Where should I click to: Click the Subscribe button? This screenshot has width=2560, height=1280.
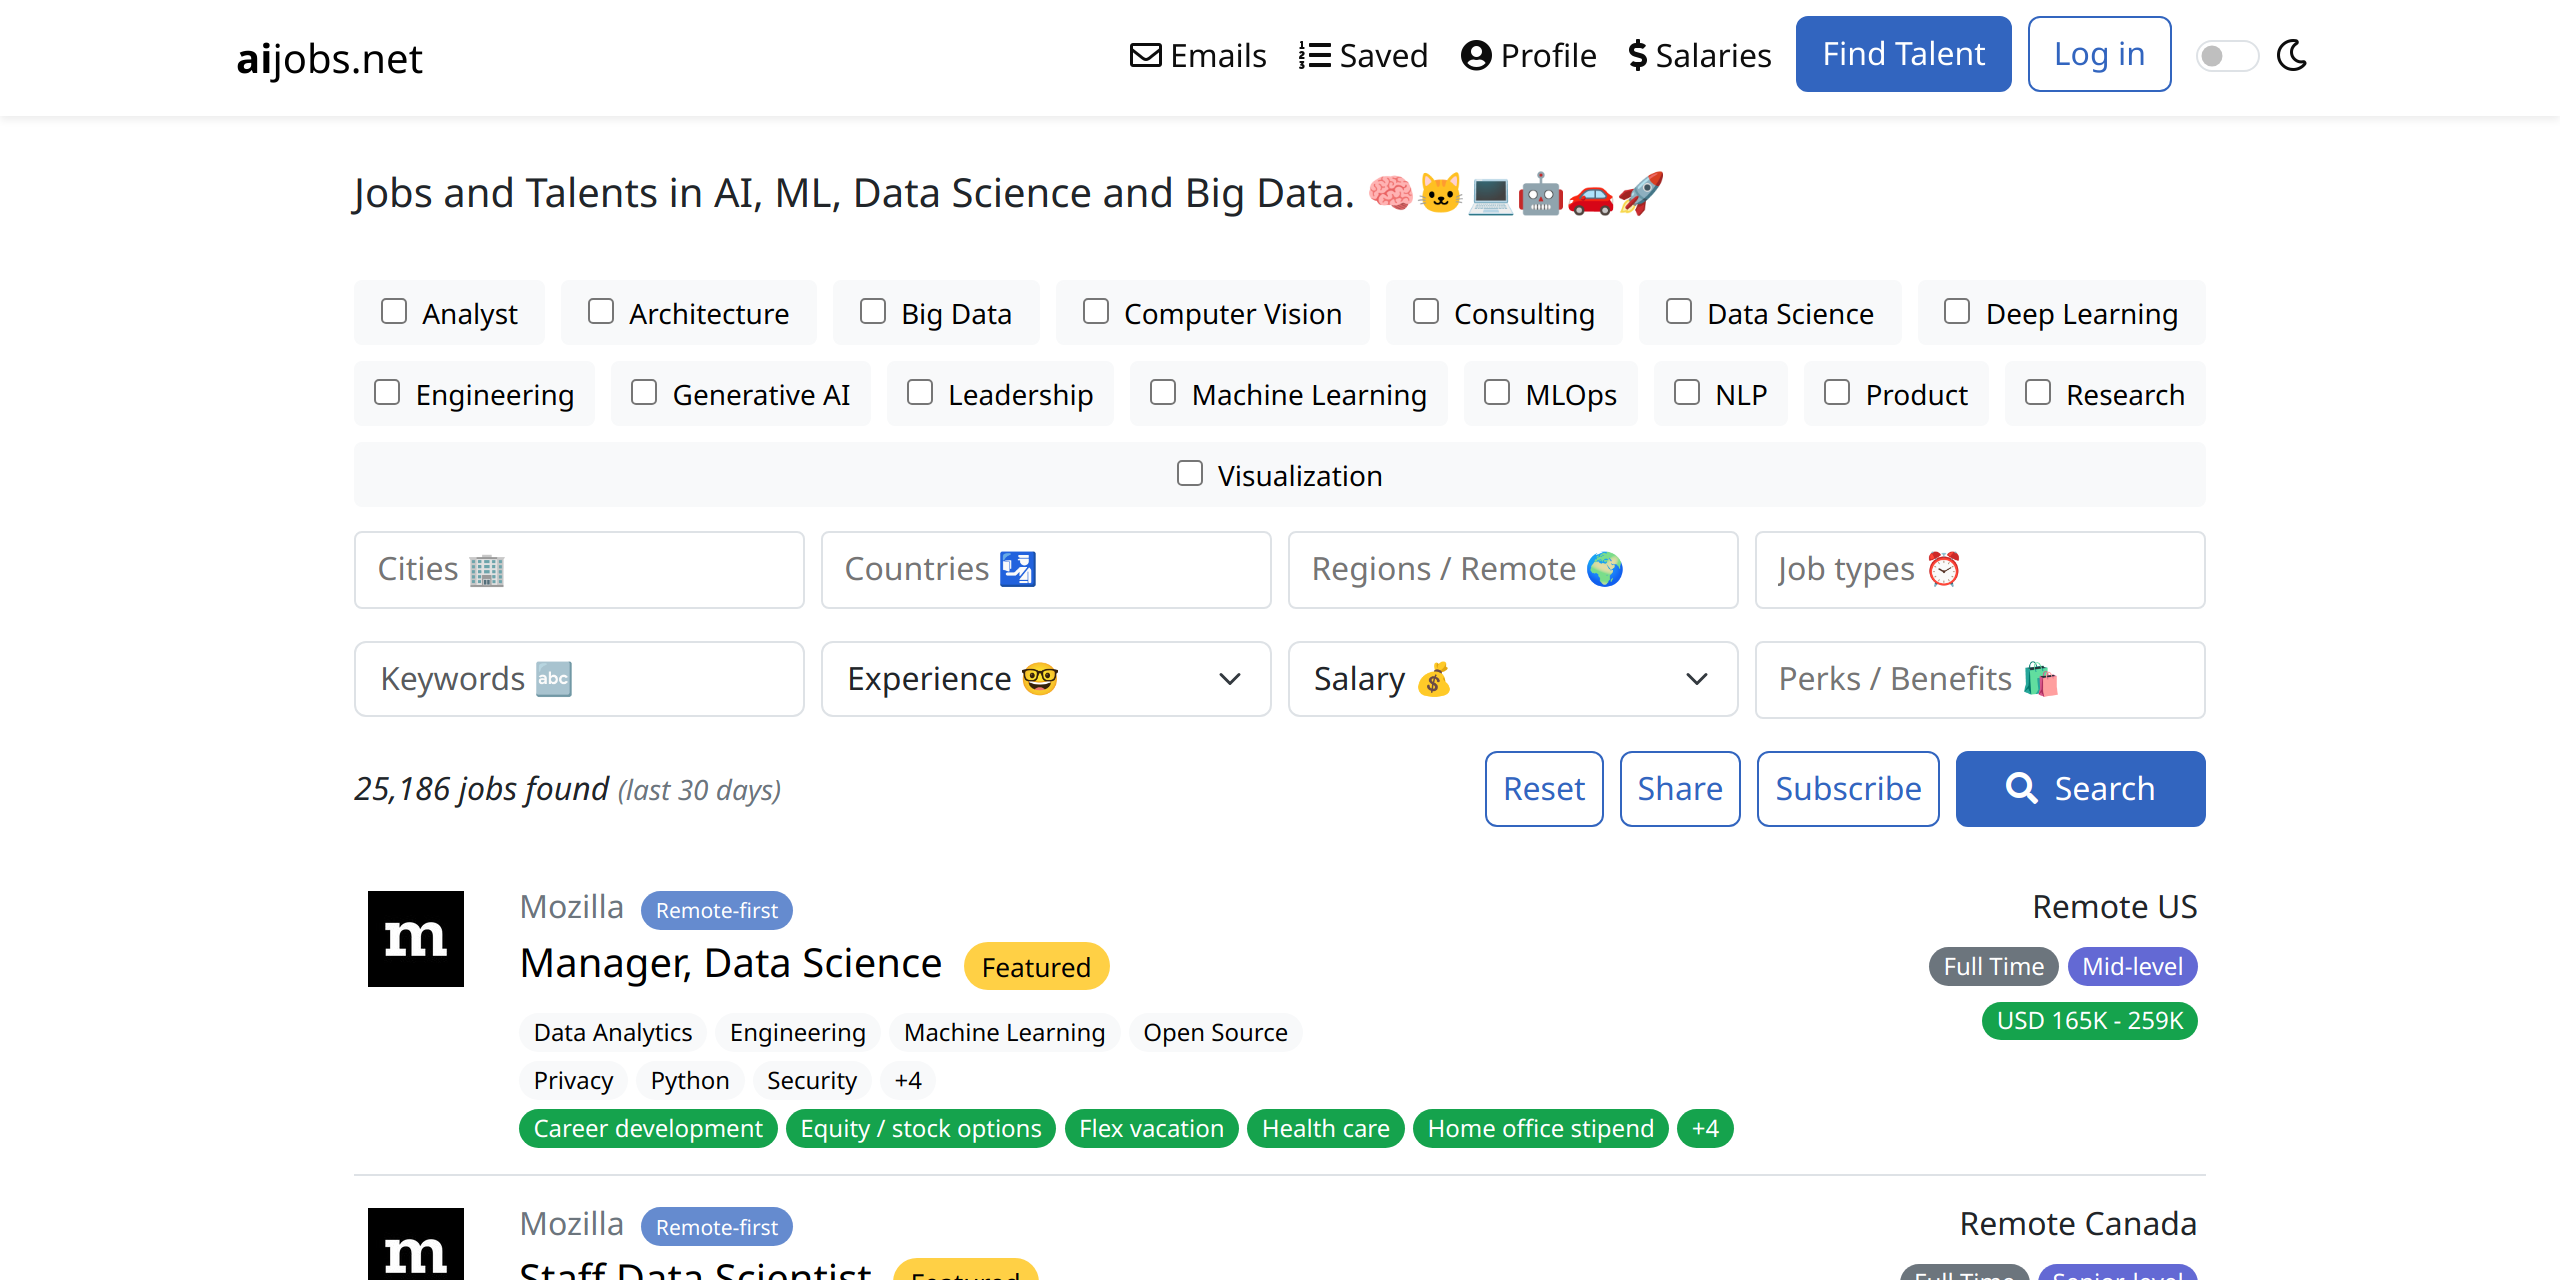coord(1848,788)
